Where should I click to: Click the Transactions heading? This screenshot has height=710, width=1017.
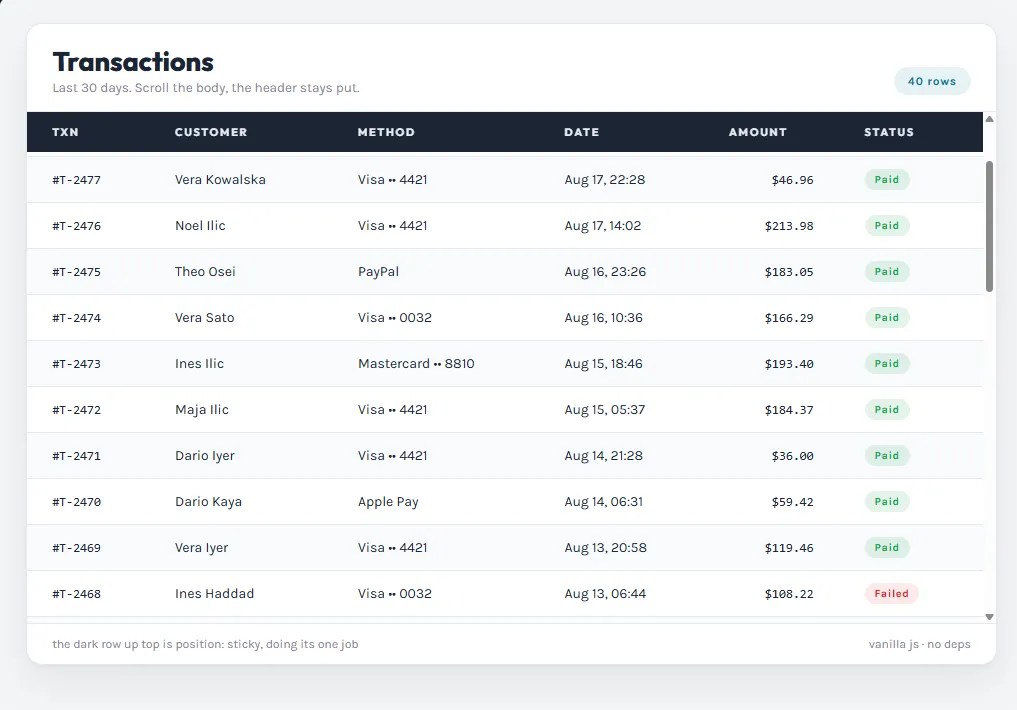(133, 62)
